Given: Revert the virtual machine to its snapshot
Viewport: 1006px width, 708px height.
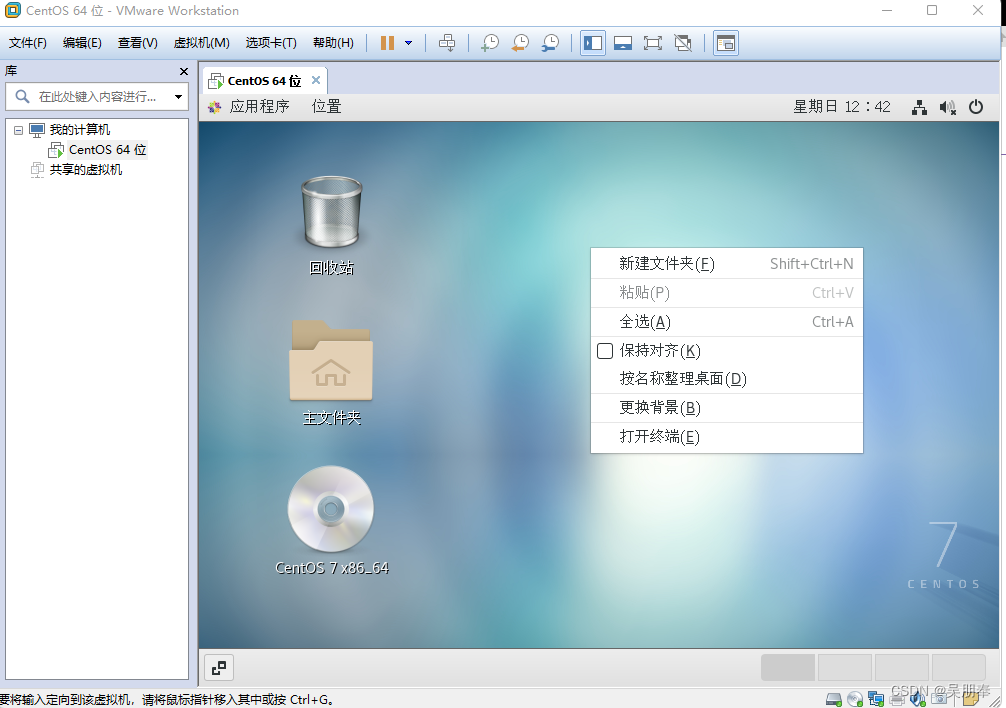Looking at the screenshot, I should pyautogui.click(x=521, y=42).
